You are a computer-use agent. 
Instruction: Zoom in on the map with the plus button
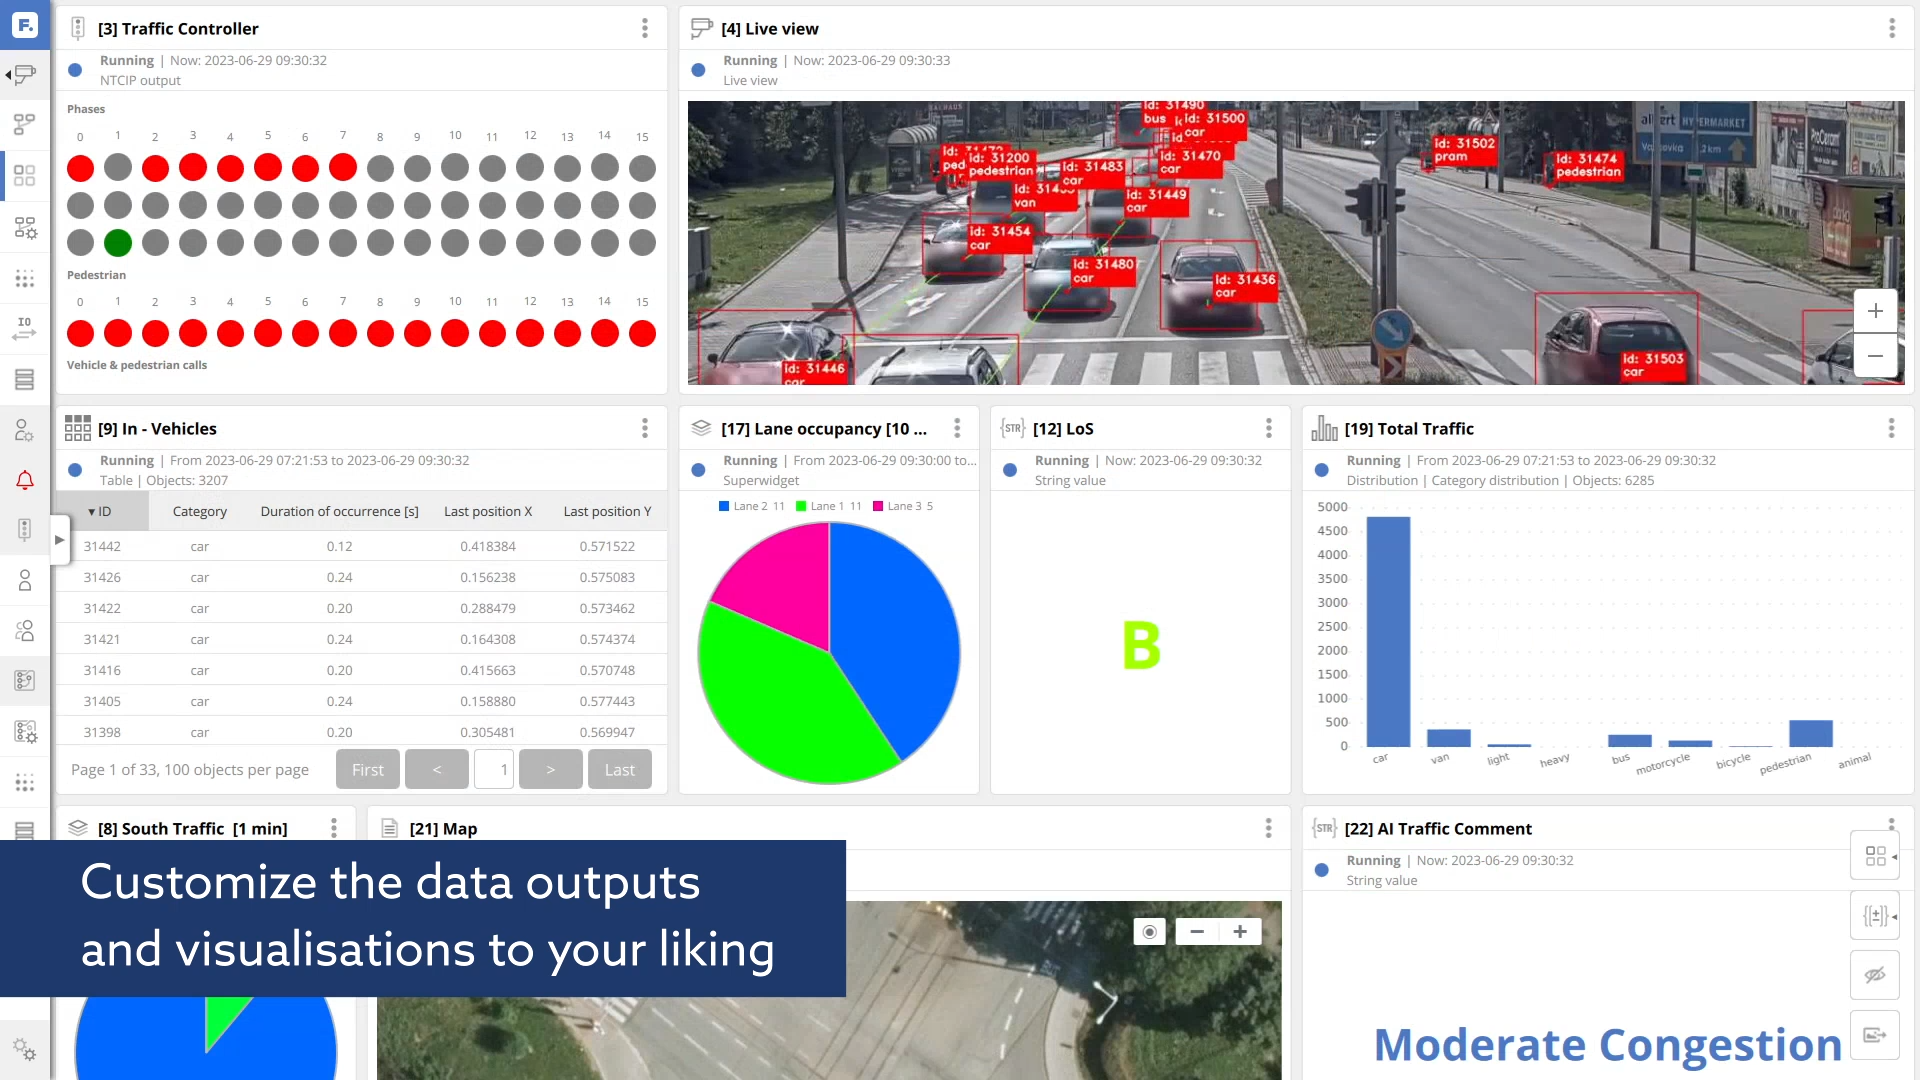[1240, 931]
